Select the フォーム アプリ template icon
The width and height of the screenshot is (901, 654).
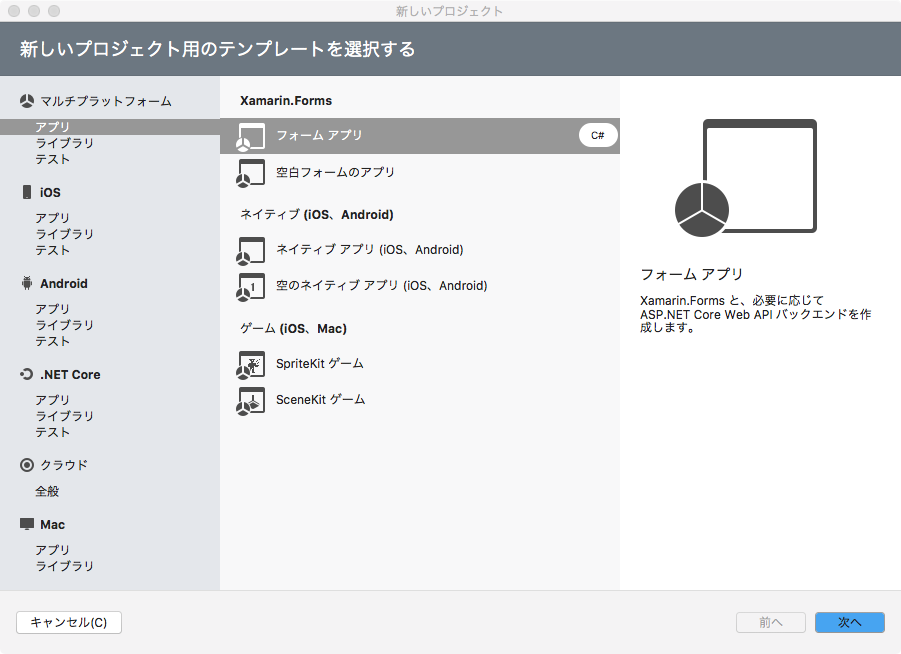251,134
